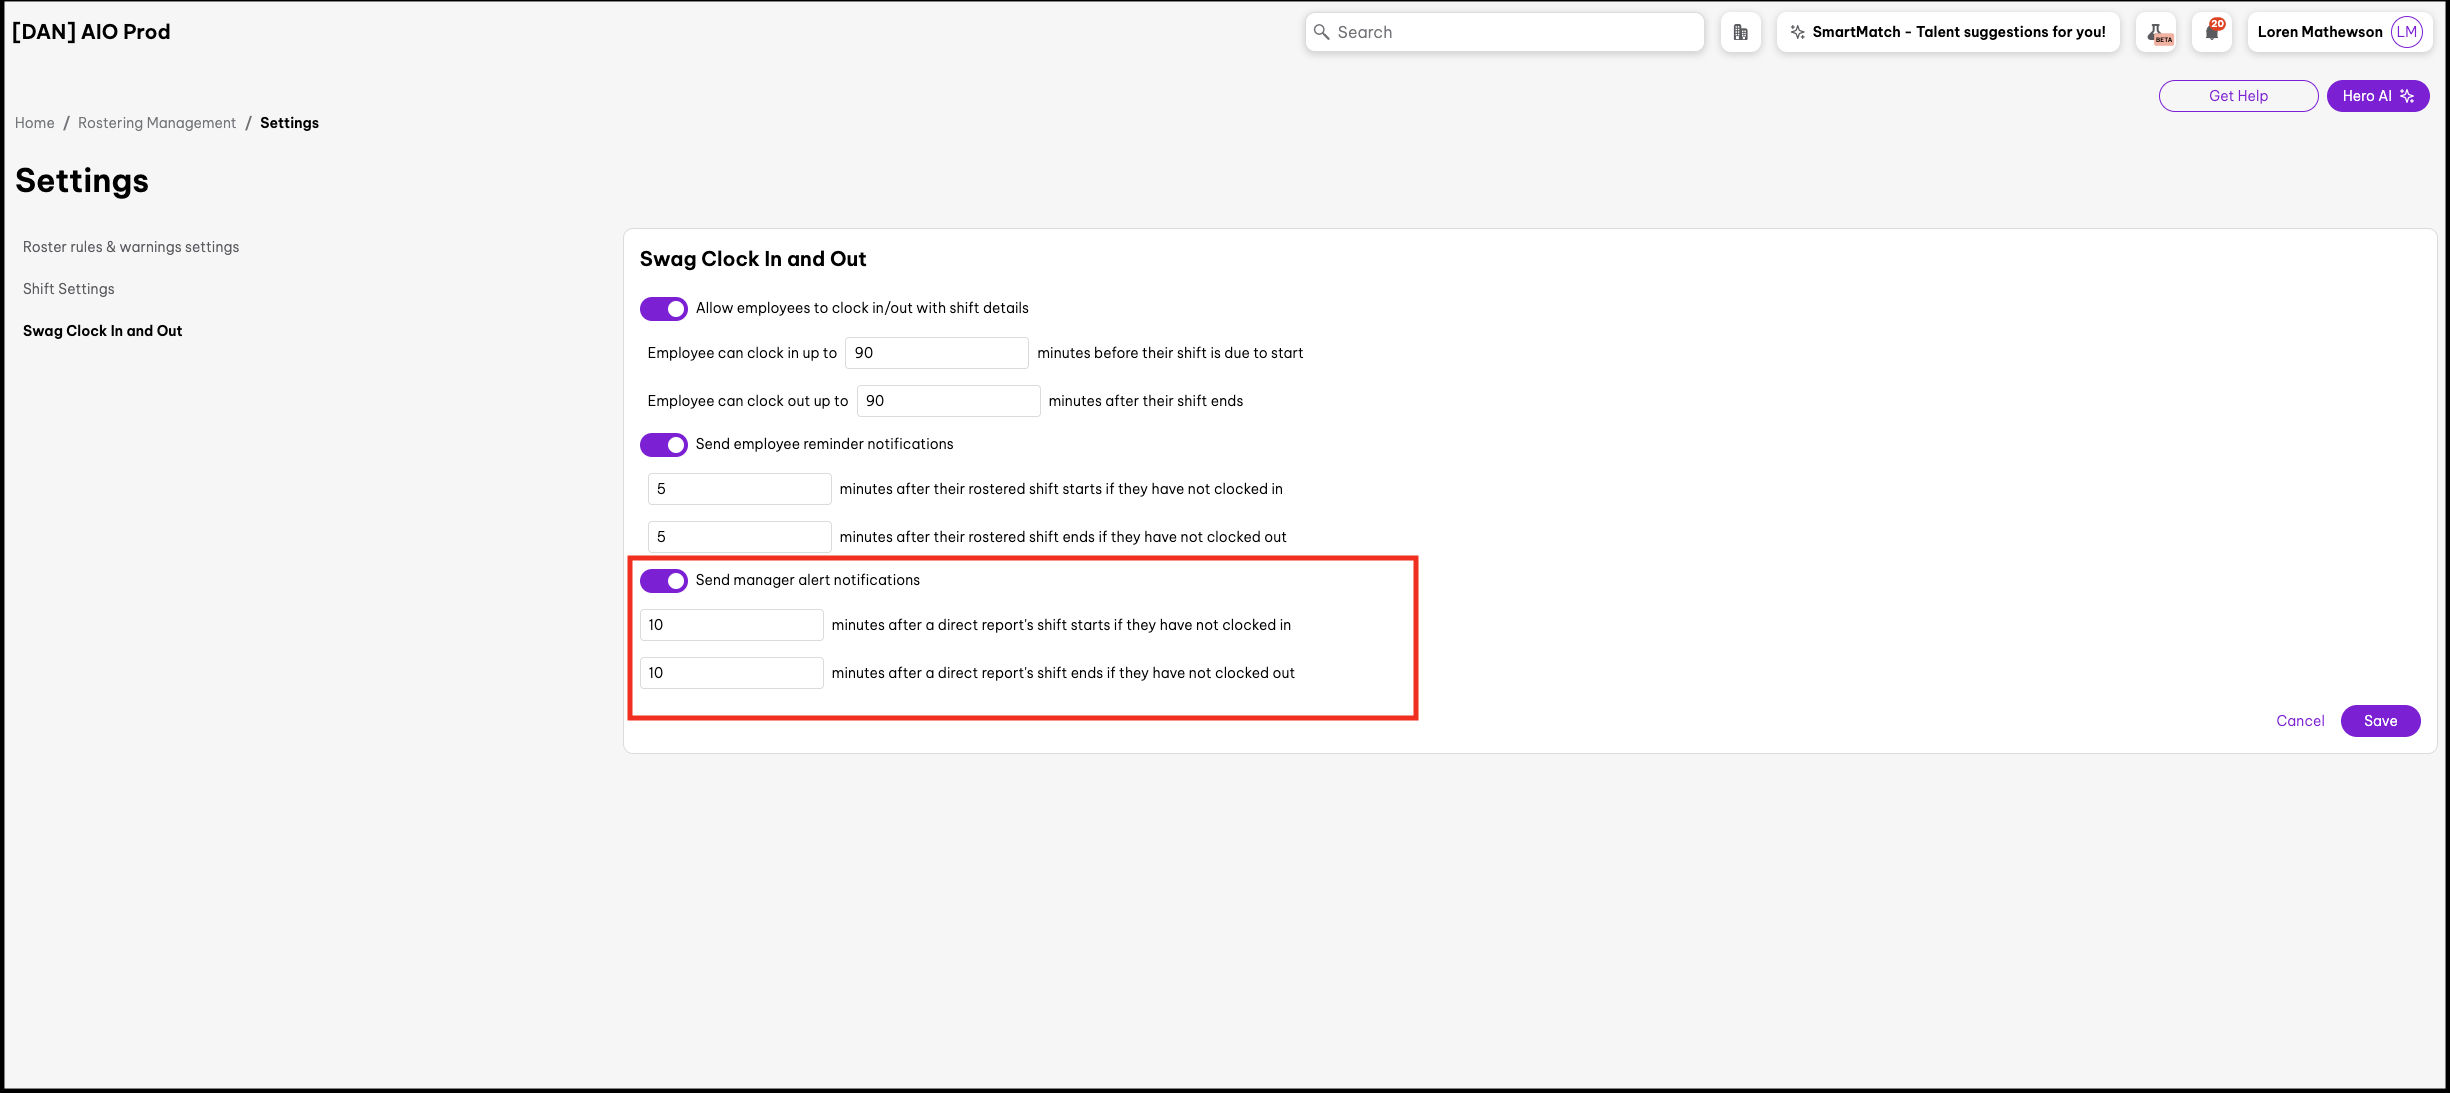Click the magnifier icon in Search
The height and width of the screenshot is (1093, 2450).
(1321, 32)
